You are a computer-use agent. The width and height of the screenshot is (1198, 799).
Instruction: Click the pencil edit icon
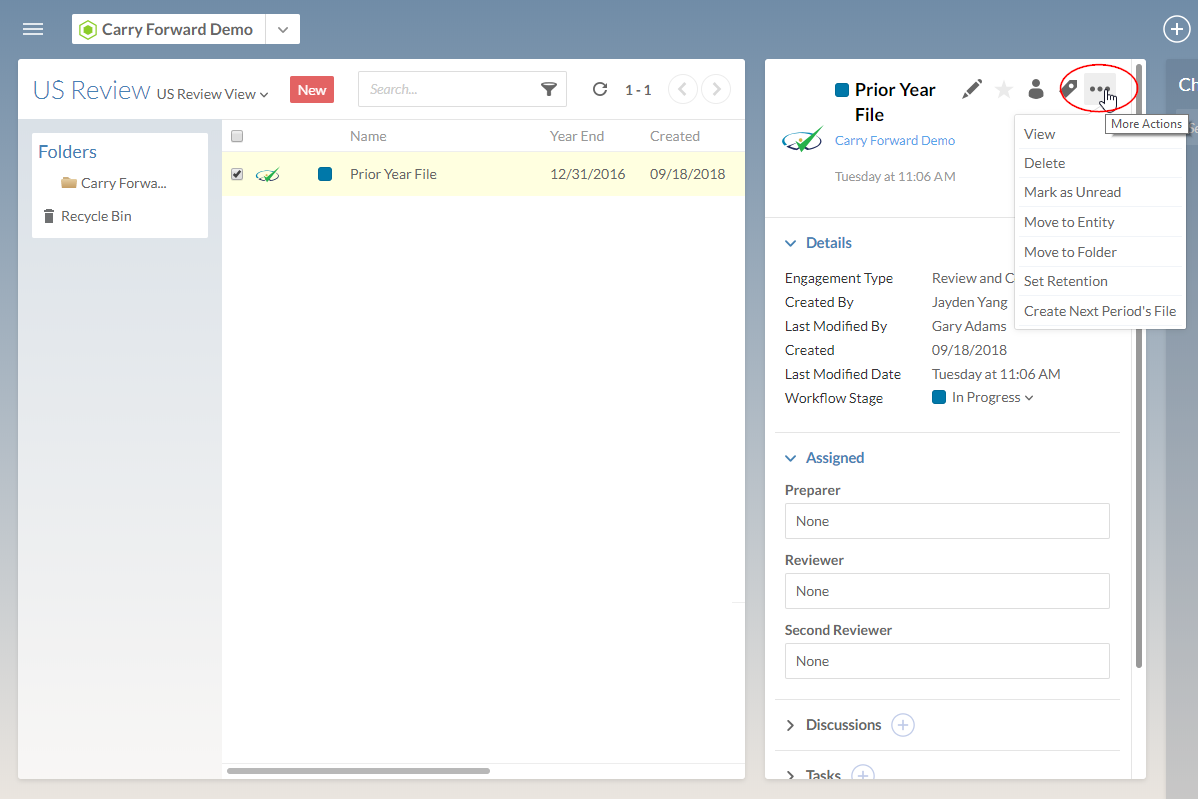click(971, 90)
